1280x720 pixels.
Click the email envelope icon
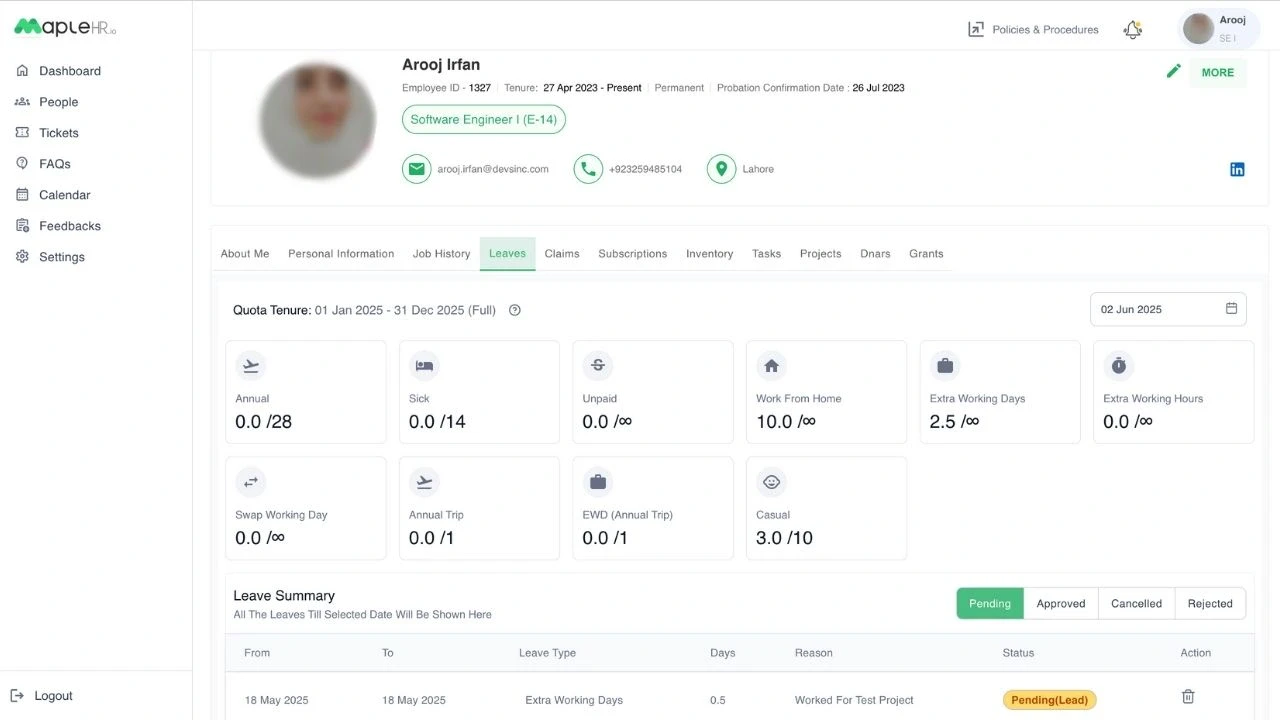416,169
